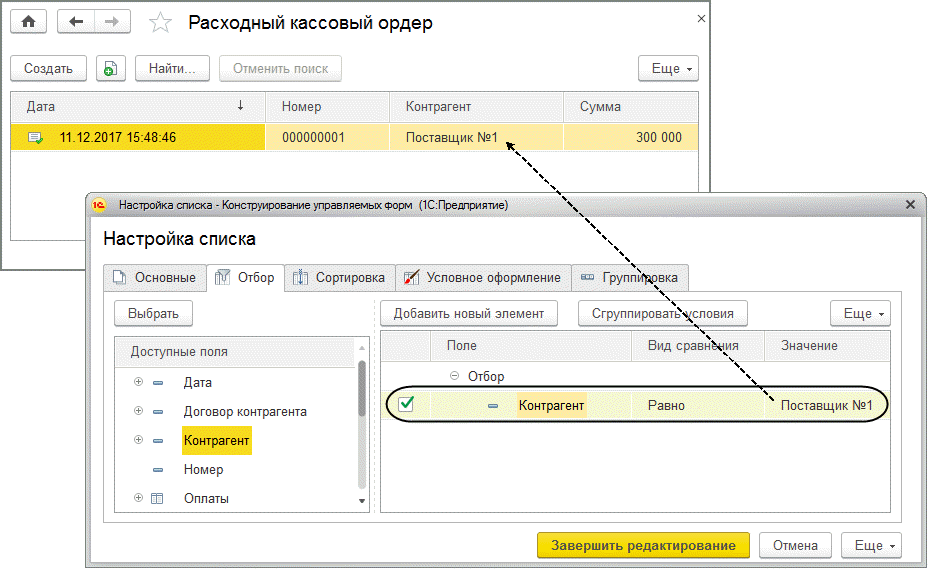Click the available fields scrollbar thumb

pos(361,389)
